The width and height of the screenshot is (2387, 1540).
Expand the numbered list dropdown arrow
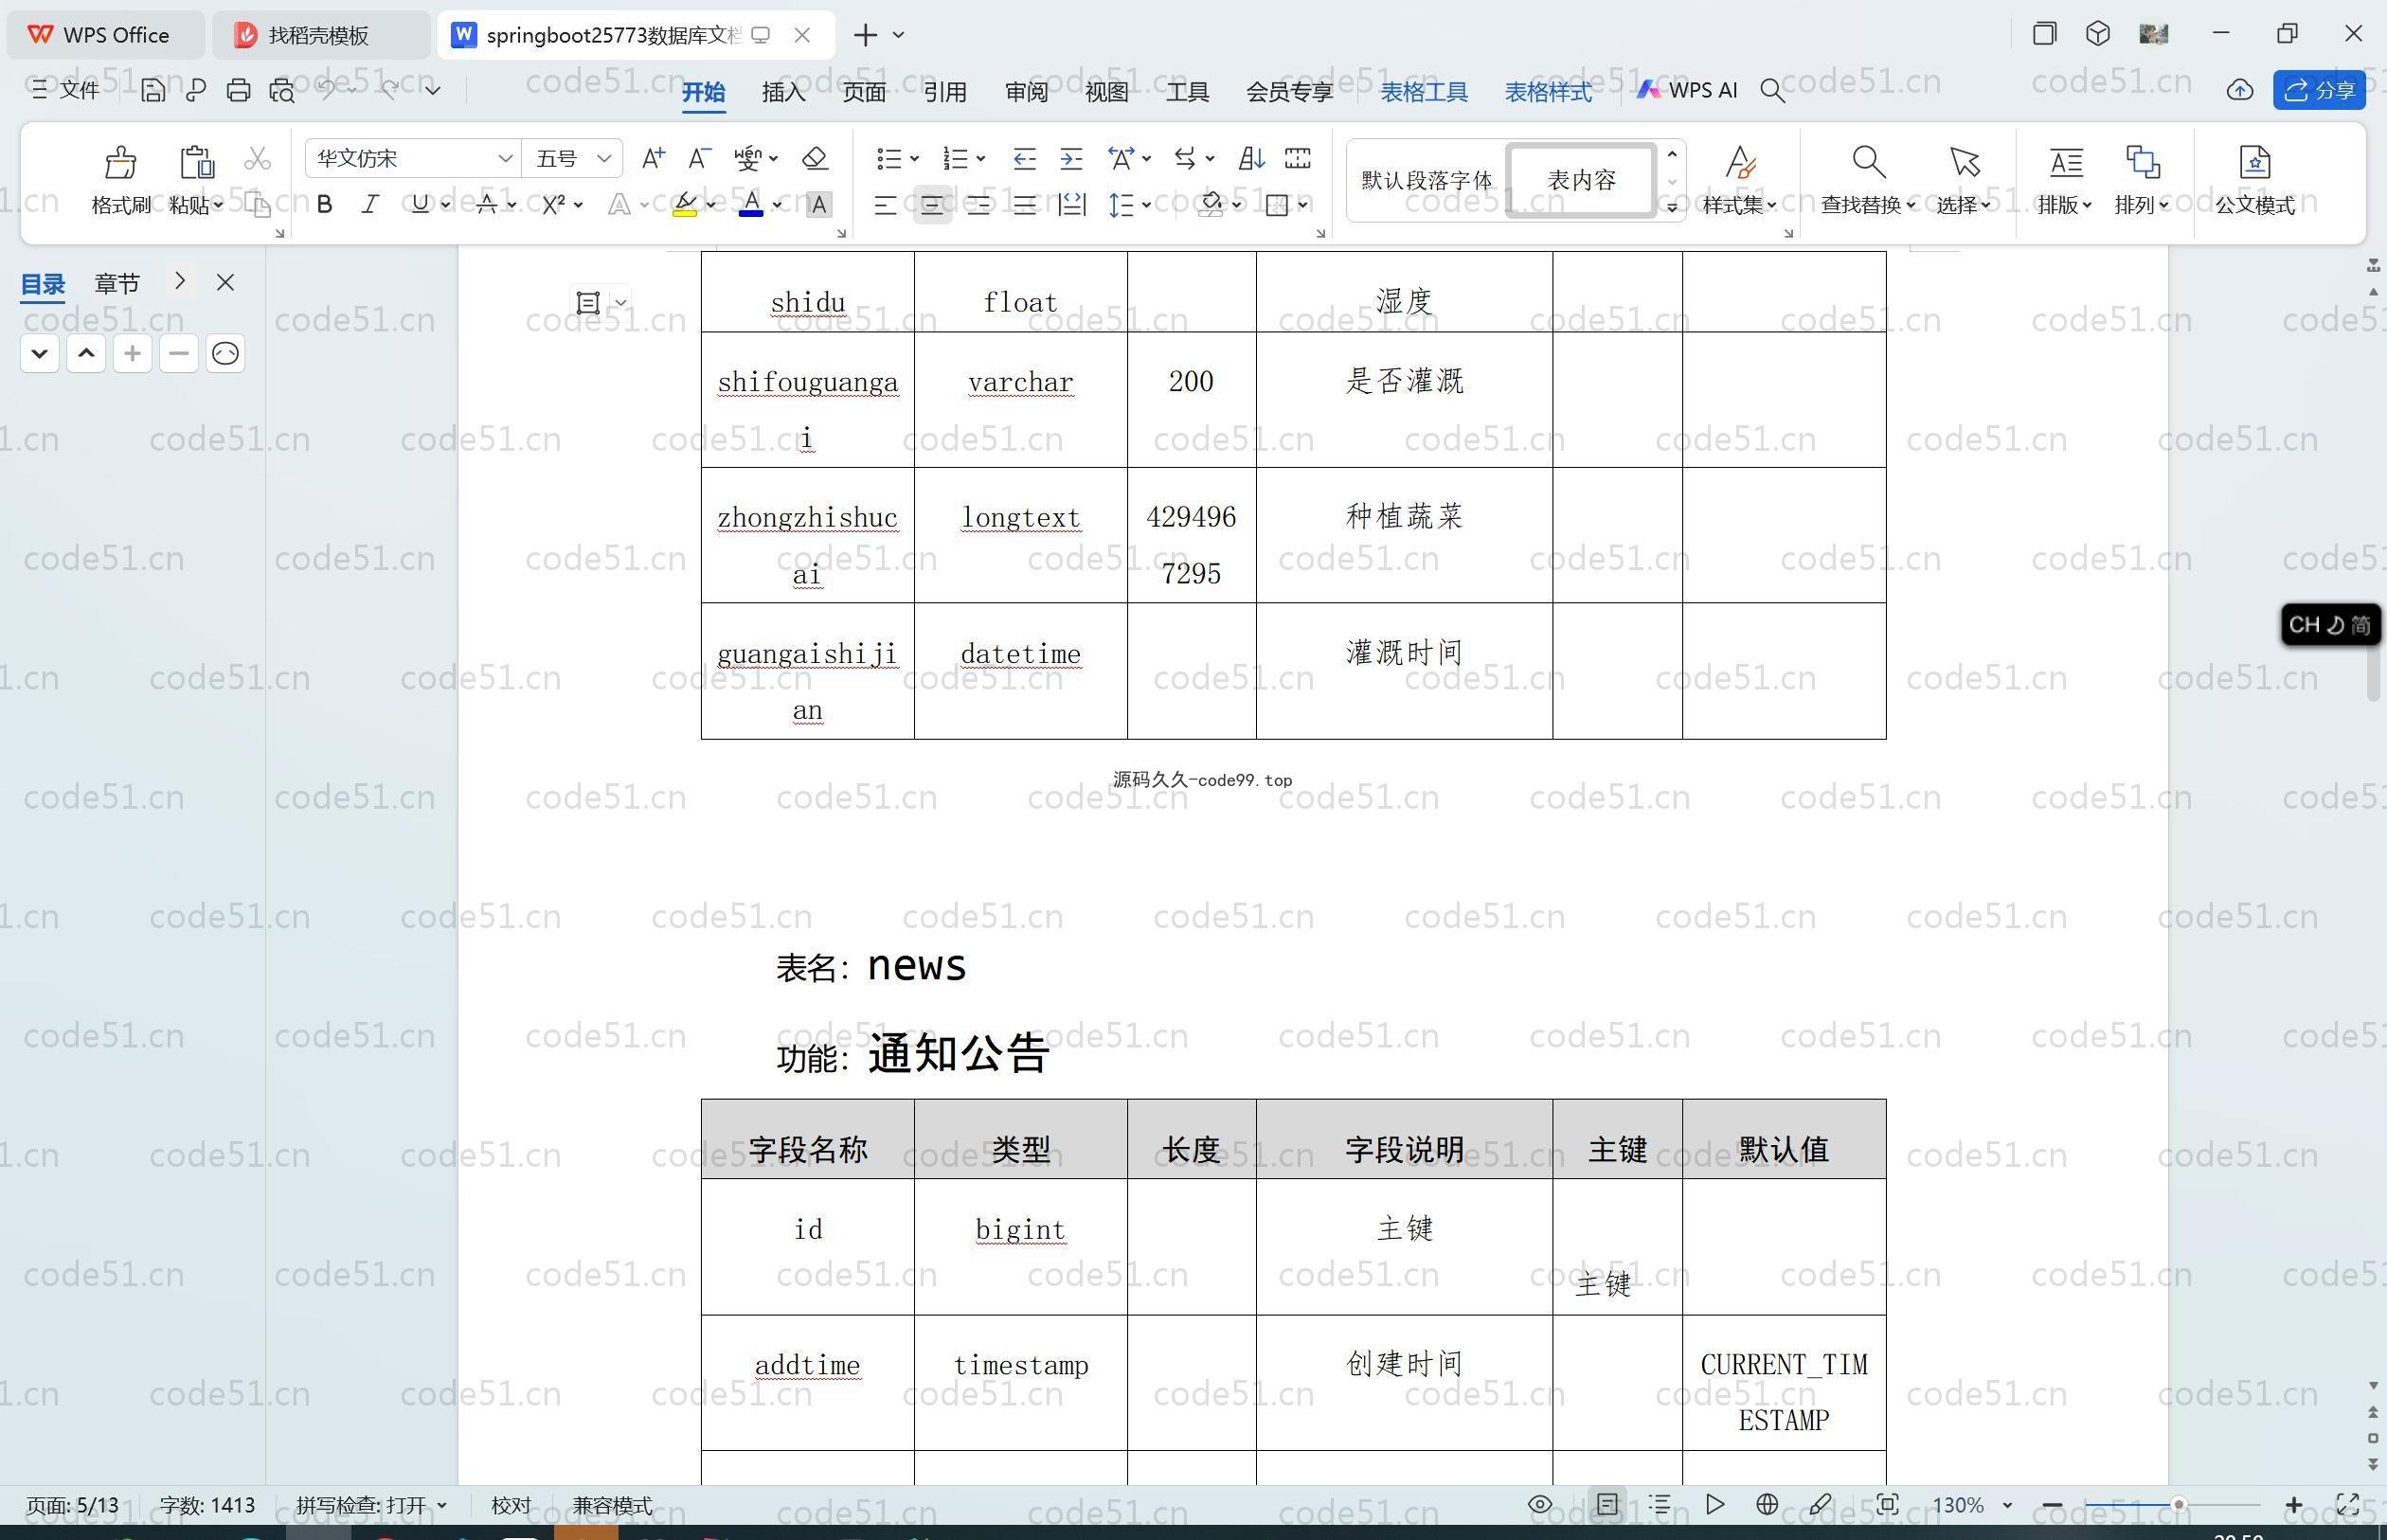click(x=981, y=159)
